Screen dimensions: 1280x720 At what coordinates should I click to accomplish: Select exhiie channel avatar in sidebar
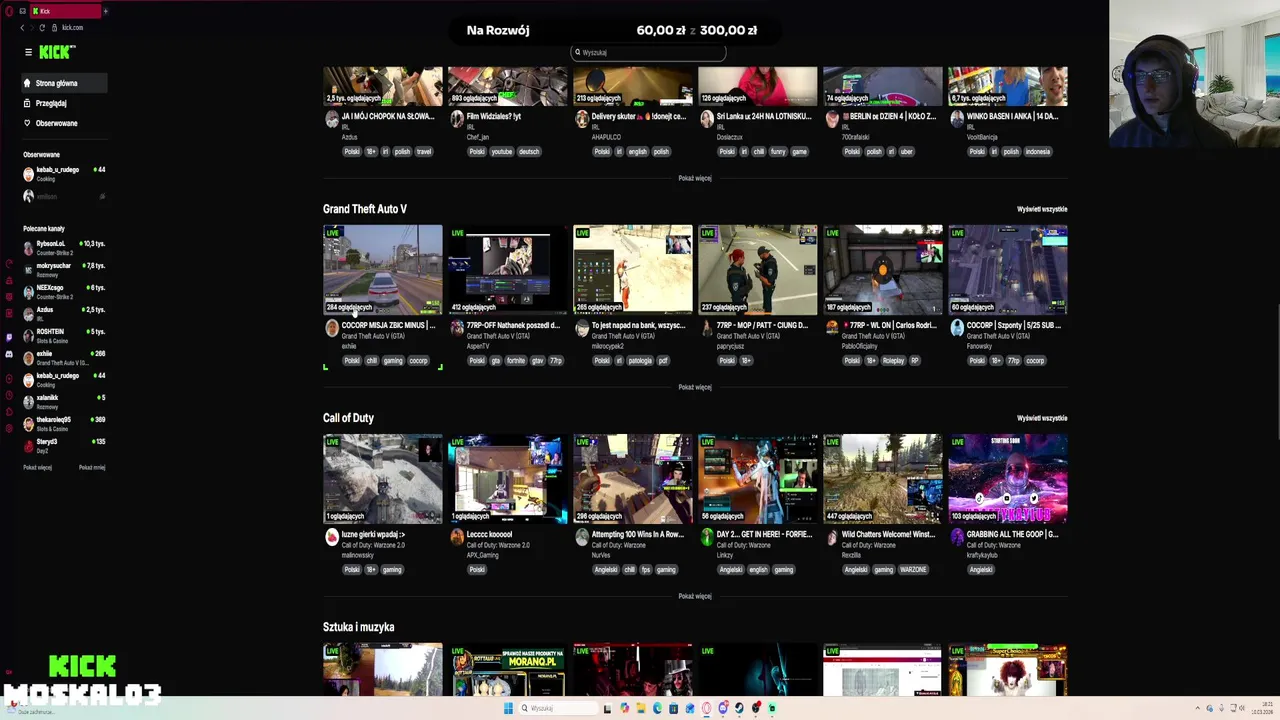click(x=28, y=357)
